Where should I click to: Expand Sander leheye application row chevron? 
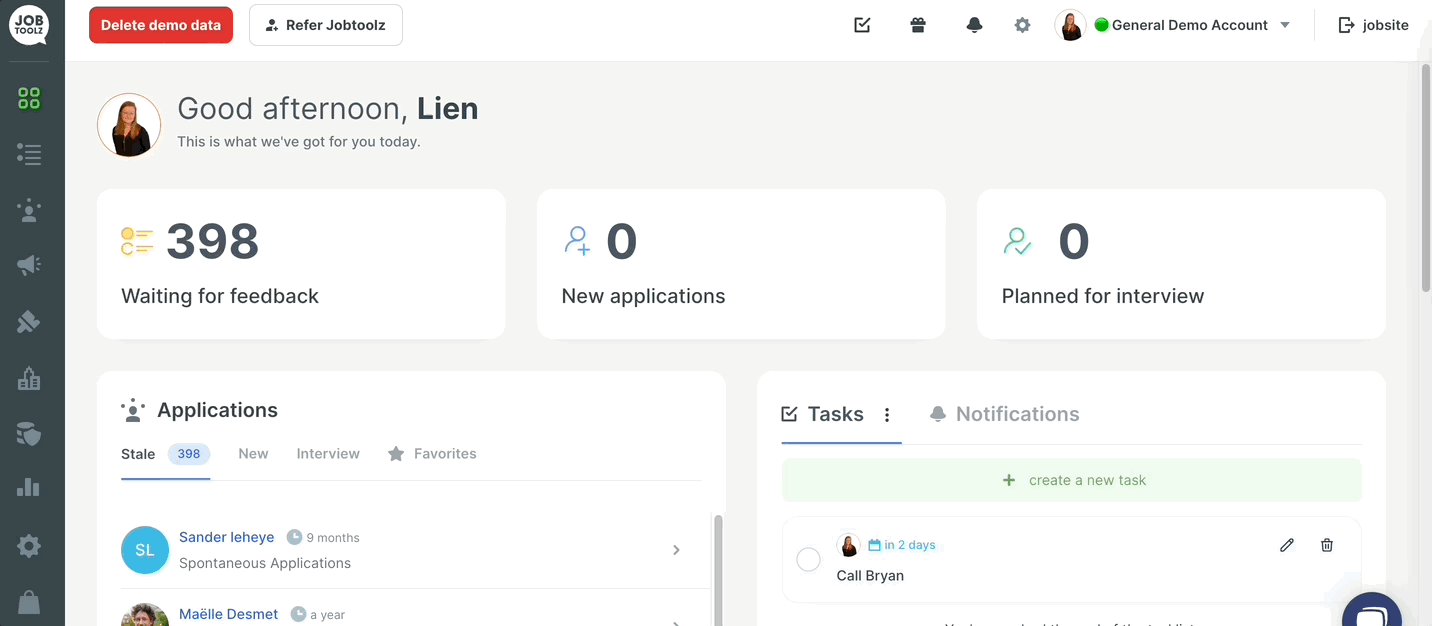676,550
